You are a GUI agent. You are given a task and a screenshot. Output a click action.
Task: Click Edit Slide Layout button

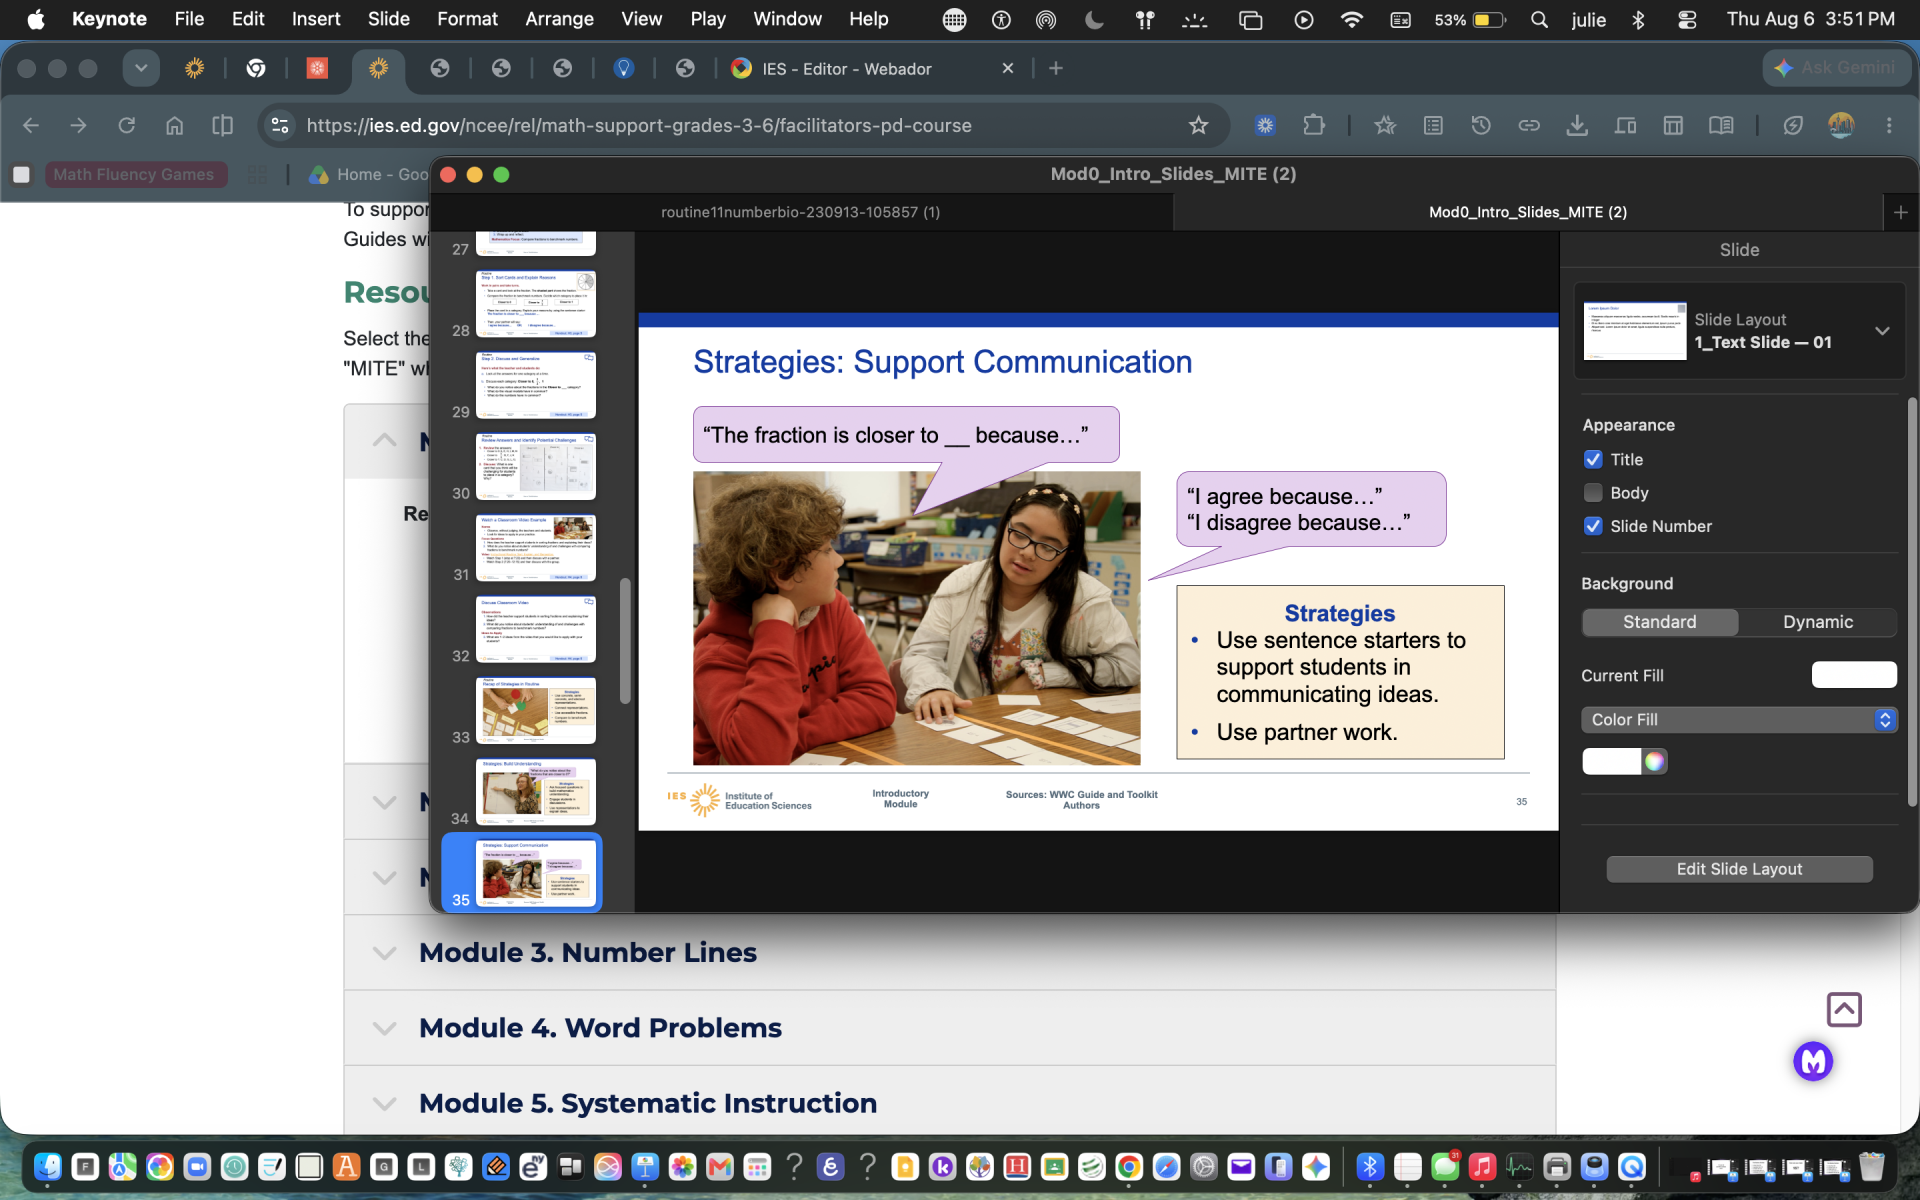tap(1739, 869)
